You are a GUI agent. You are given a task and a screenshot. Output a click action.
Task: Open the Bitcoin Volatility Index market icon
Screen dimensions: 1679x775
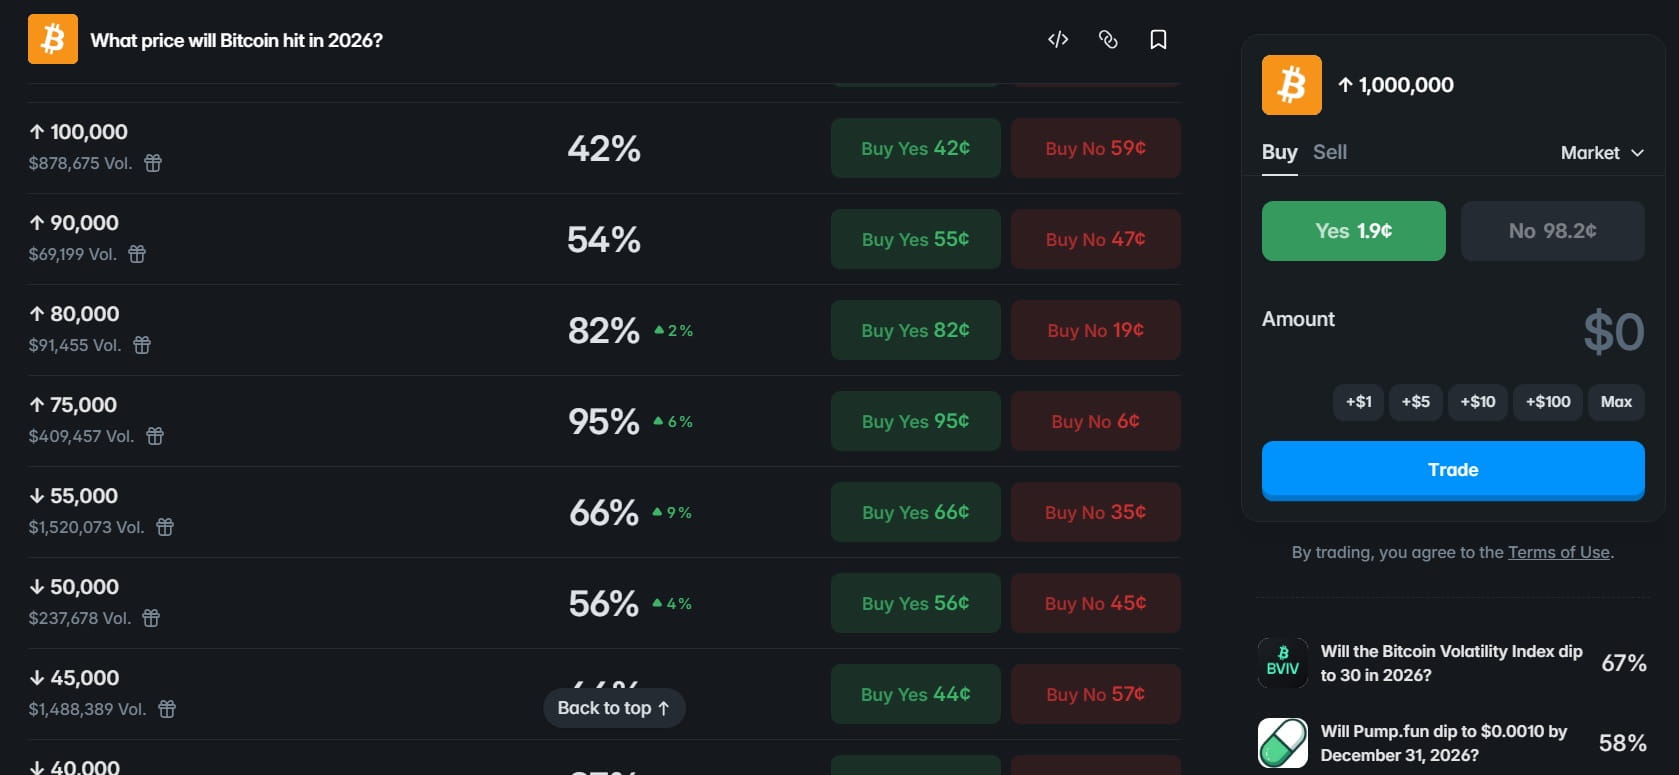point(1282,663)
